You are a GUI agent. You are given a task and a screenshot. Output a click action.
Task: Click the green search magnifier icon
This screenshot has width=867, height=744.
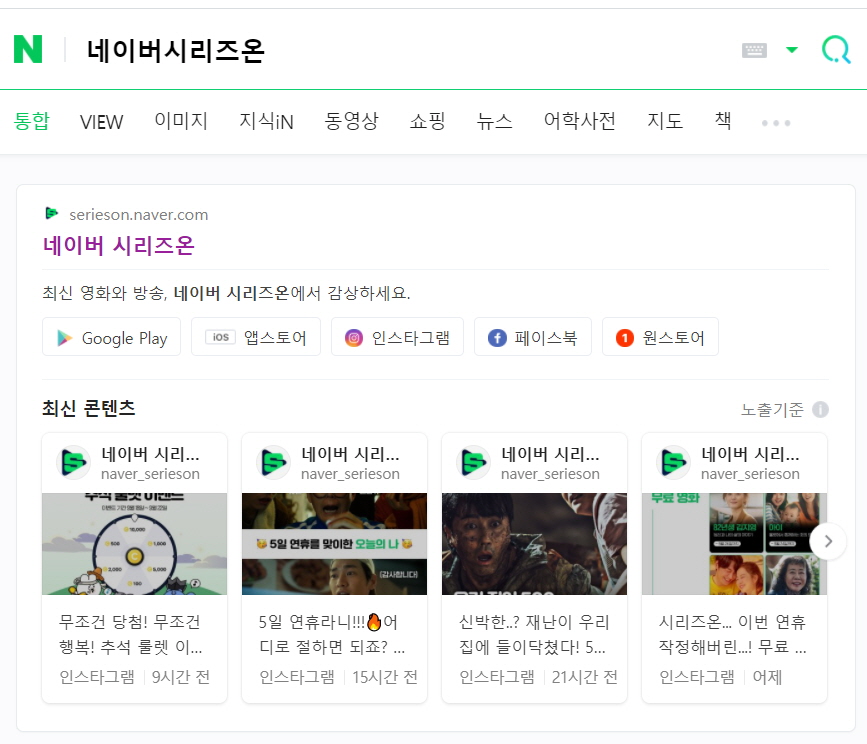point(836,50)
